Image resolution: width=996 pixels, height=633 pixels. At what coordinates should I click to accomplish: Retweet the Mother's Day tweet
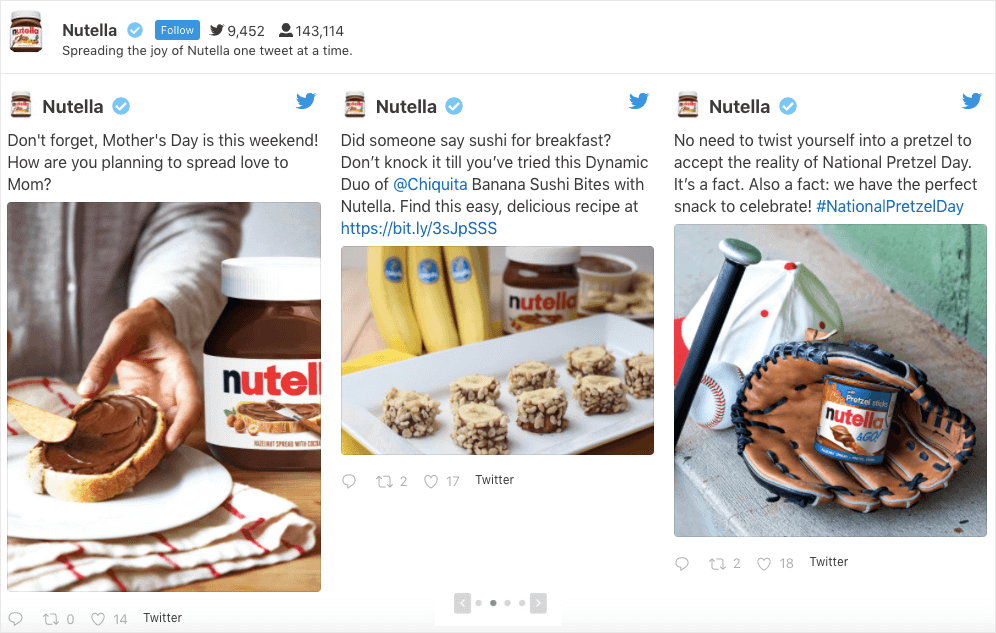(x=50, y=618)
